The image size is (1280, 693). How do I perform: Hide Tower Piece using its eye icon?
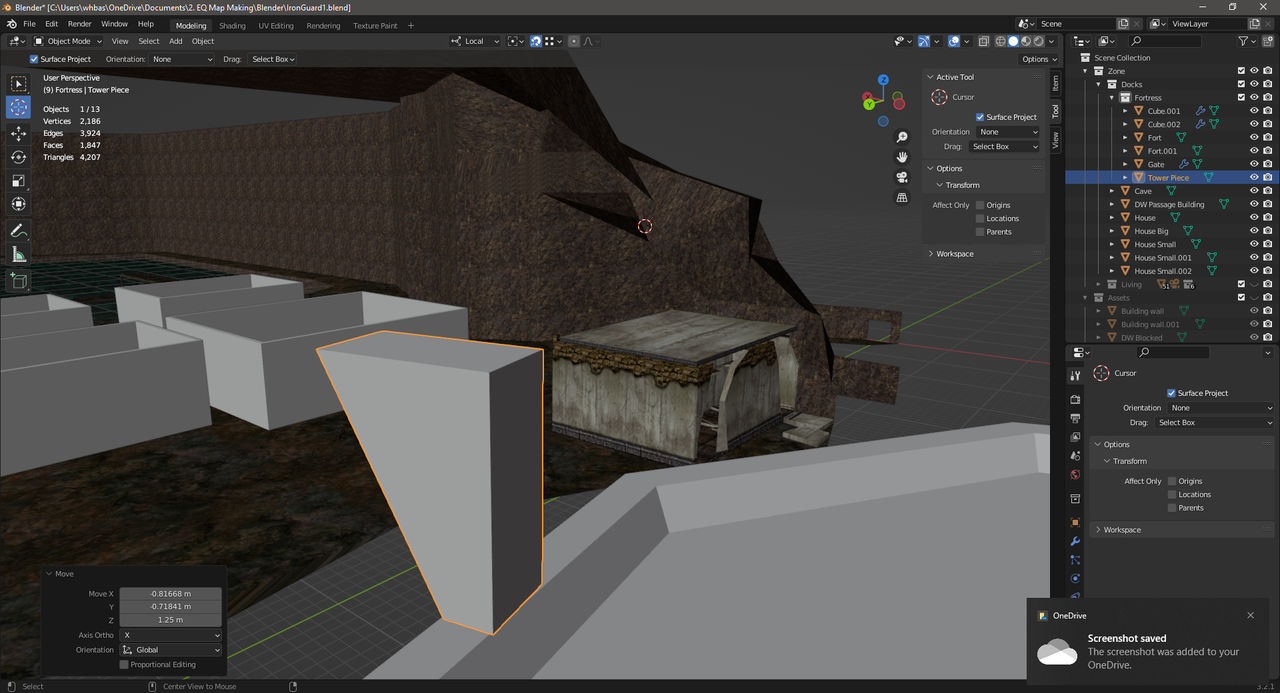(1254, 178)
